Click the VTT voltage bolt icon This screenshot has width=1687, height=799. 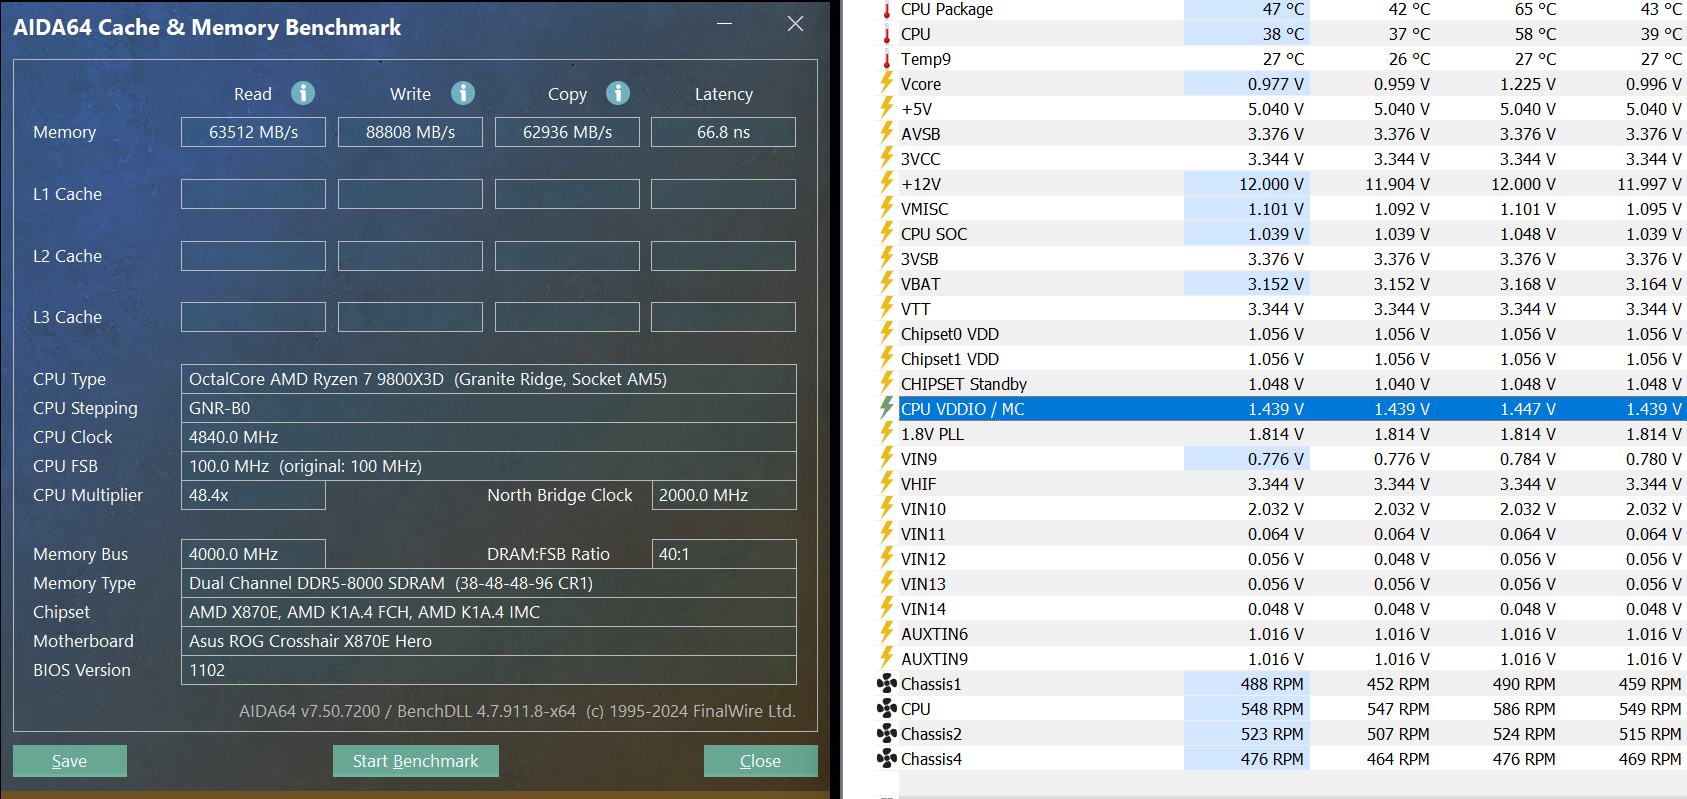[x=886, y=308]
